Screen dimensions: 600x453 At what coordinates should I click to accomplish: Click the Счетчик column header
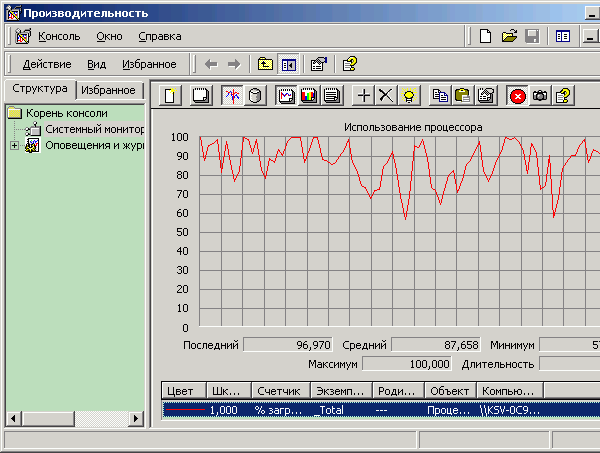pyautogui.click(x=277, y=391)
